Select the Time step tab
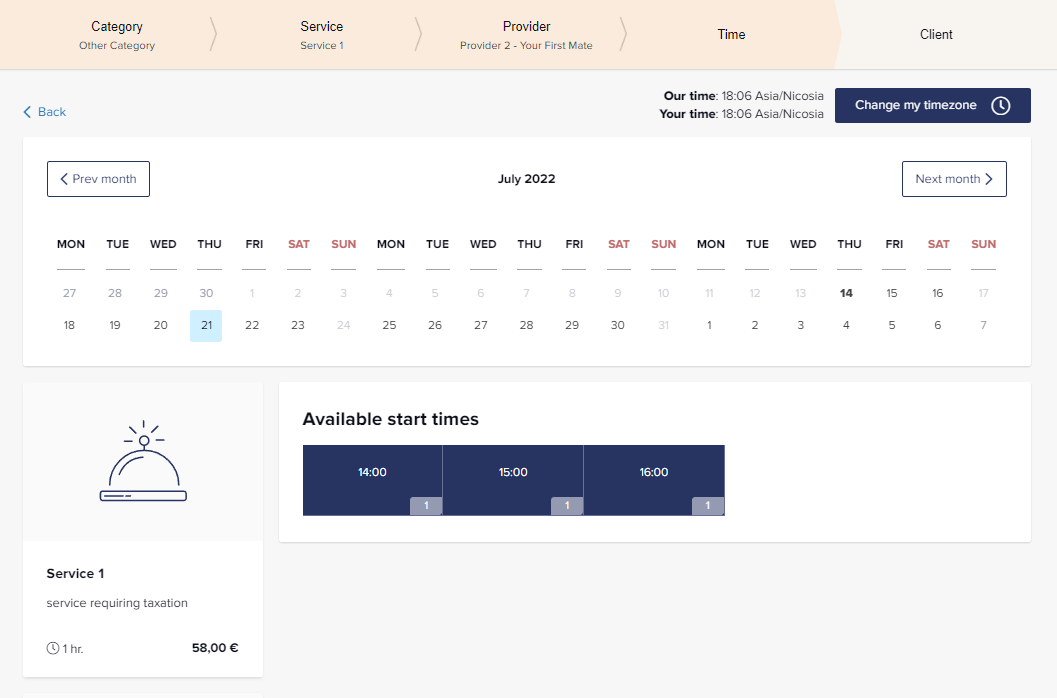1057x698 pixels. pos(731,34)
